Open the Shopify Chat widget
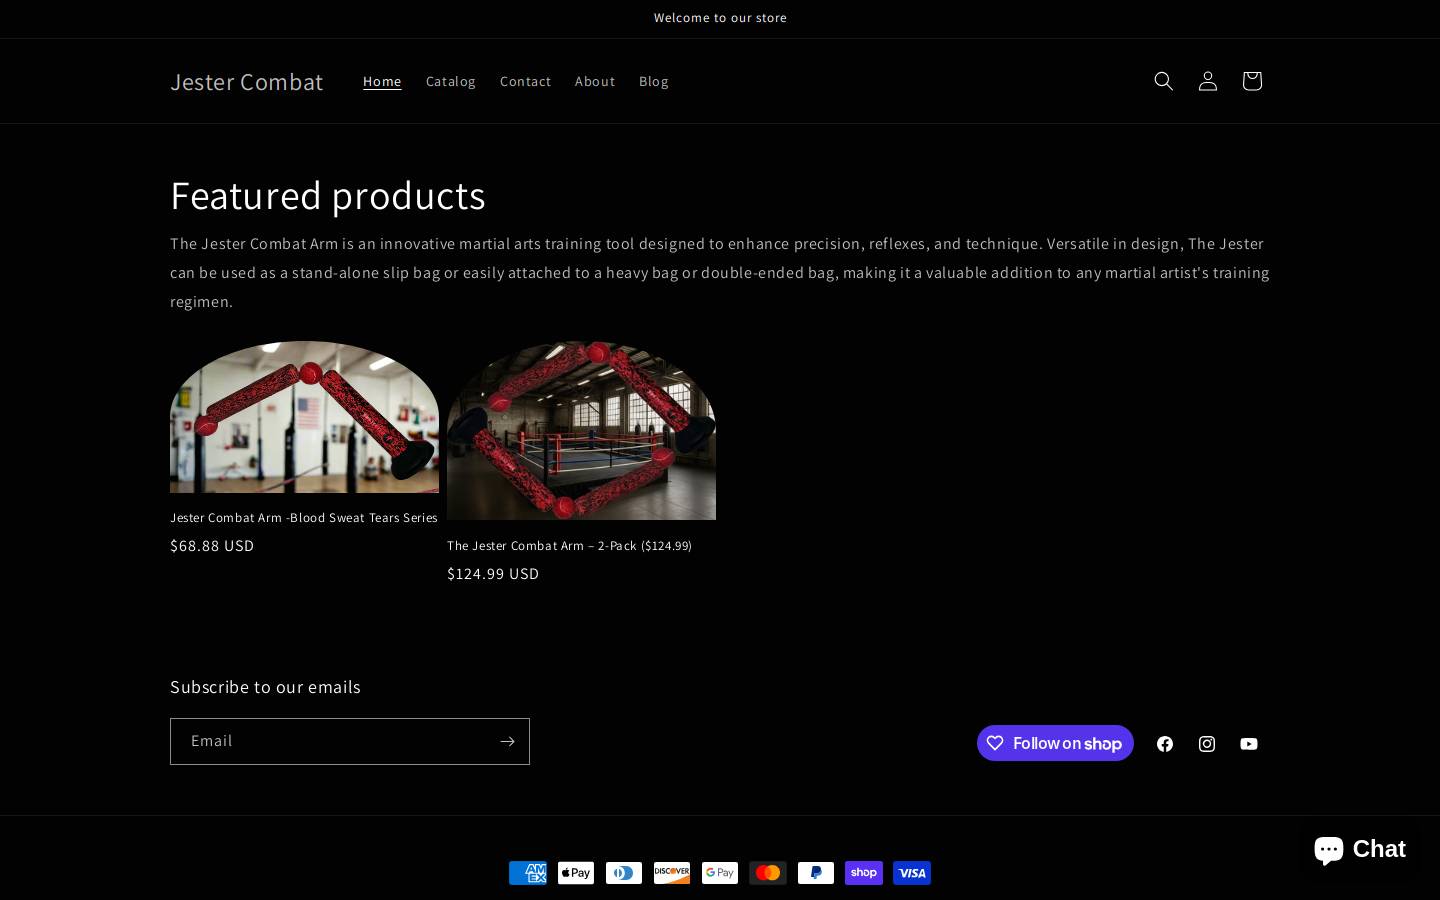 coord(1360,849)
